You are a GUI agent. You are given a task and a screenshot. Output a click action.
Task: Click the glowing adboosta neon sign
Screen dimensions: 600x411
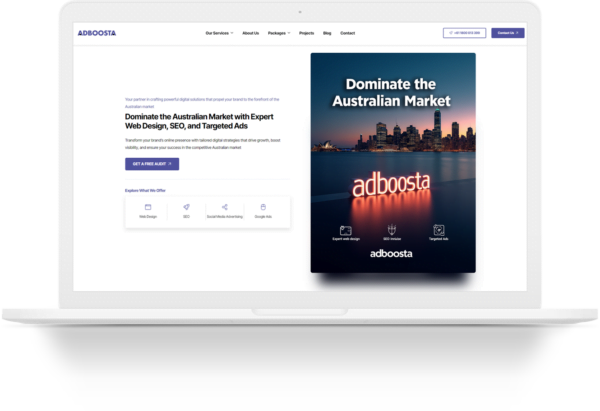tap(388, 187)
